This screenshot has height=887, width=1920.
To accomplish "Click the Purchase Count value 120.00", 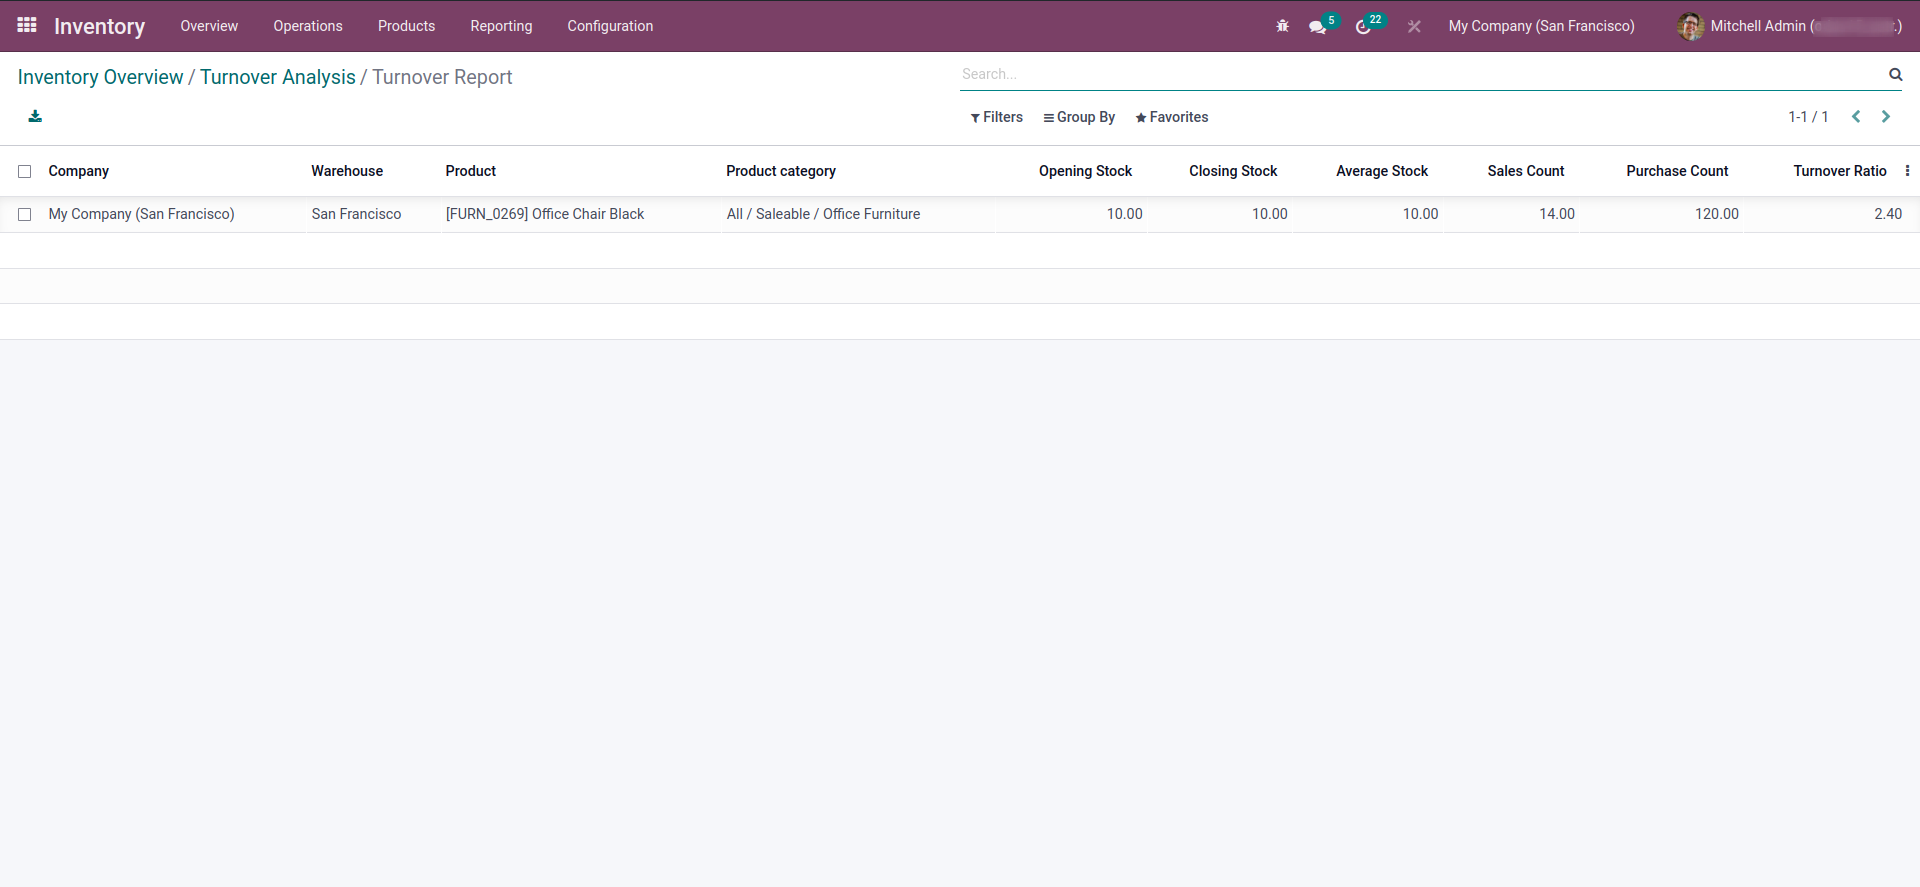I will (x=1717, y=214).
